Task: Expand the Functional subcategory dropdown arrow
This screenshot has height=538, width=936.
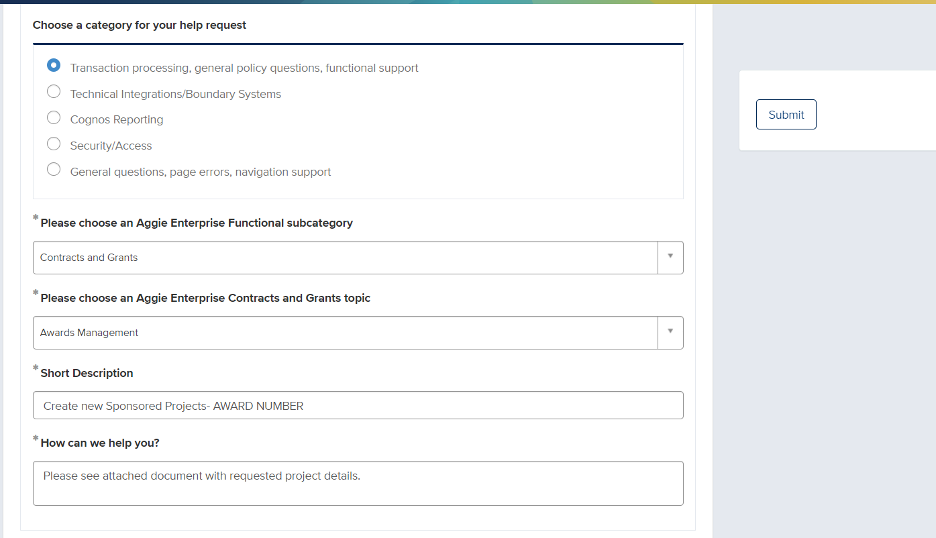Action: tap(670, 257)
